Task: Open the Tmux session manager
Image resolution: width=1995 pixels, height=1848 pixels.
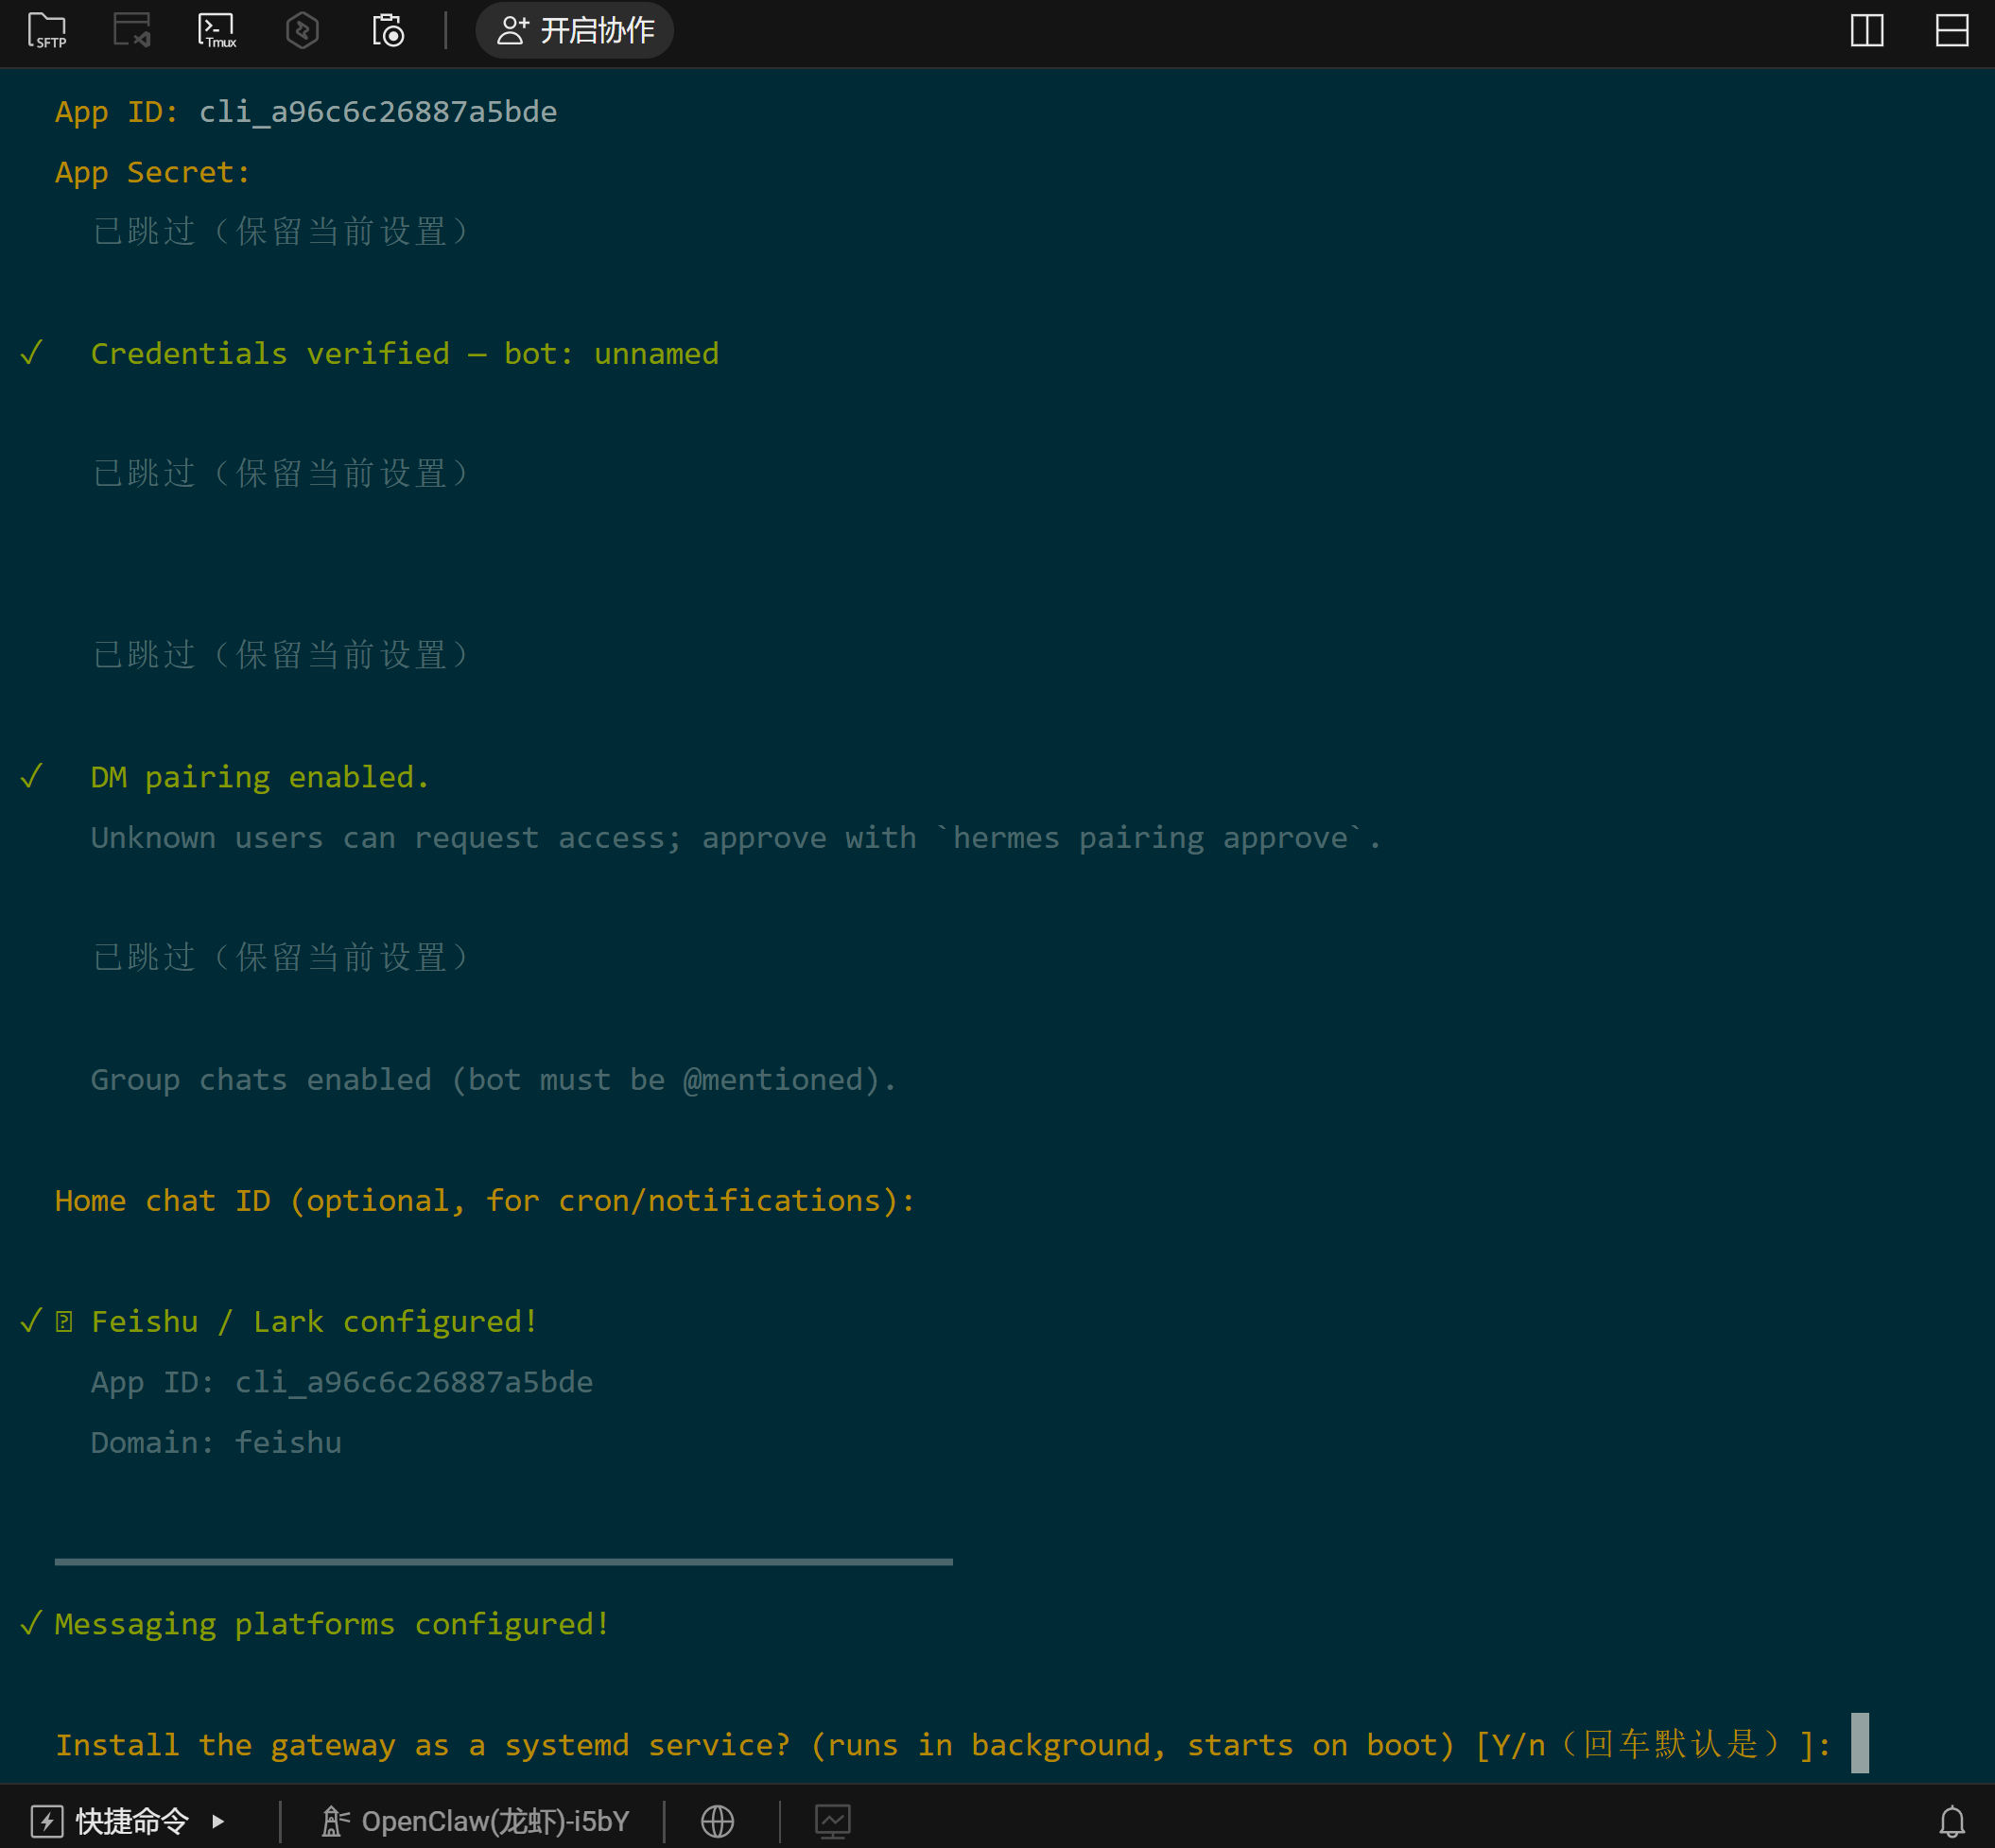Action: (x=217, y=30)
